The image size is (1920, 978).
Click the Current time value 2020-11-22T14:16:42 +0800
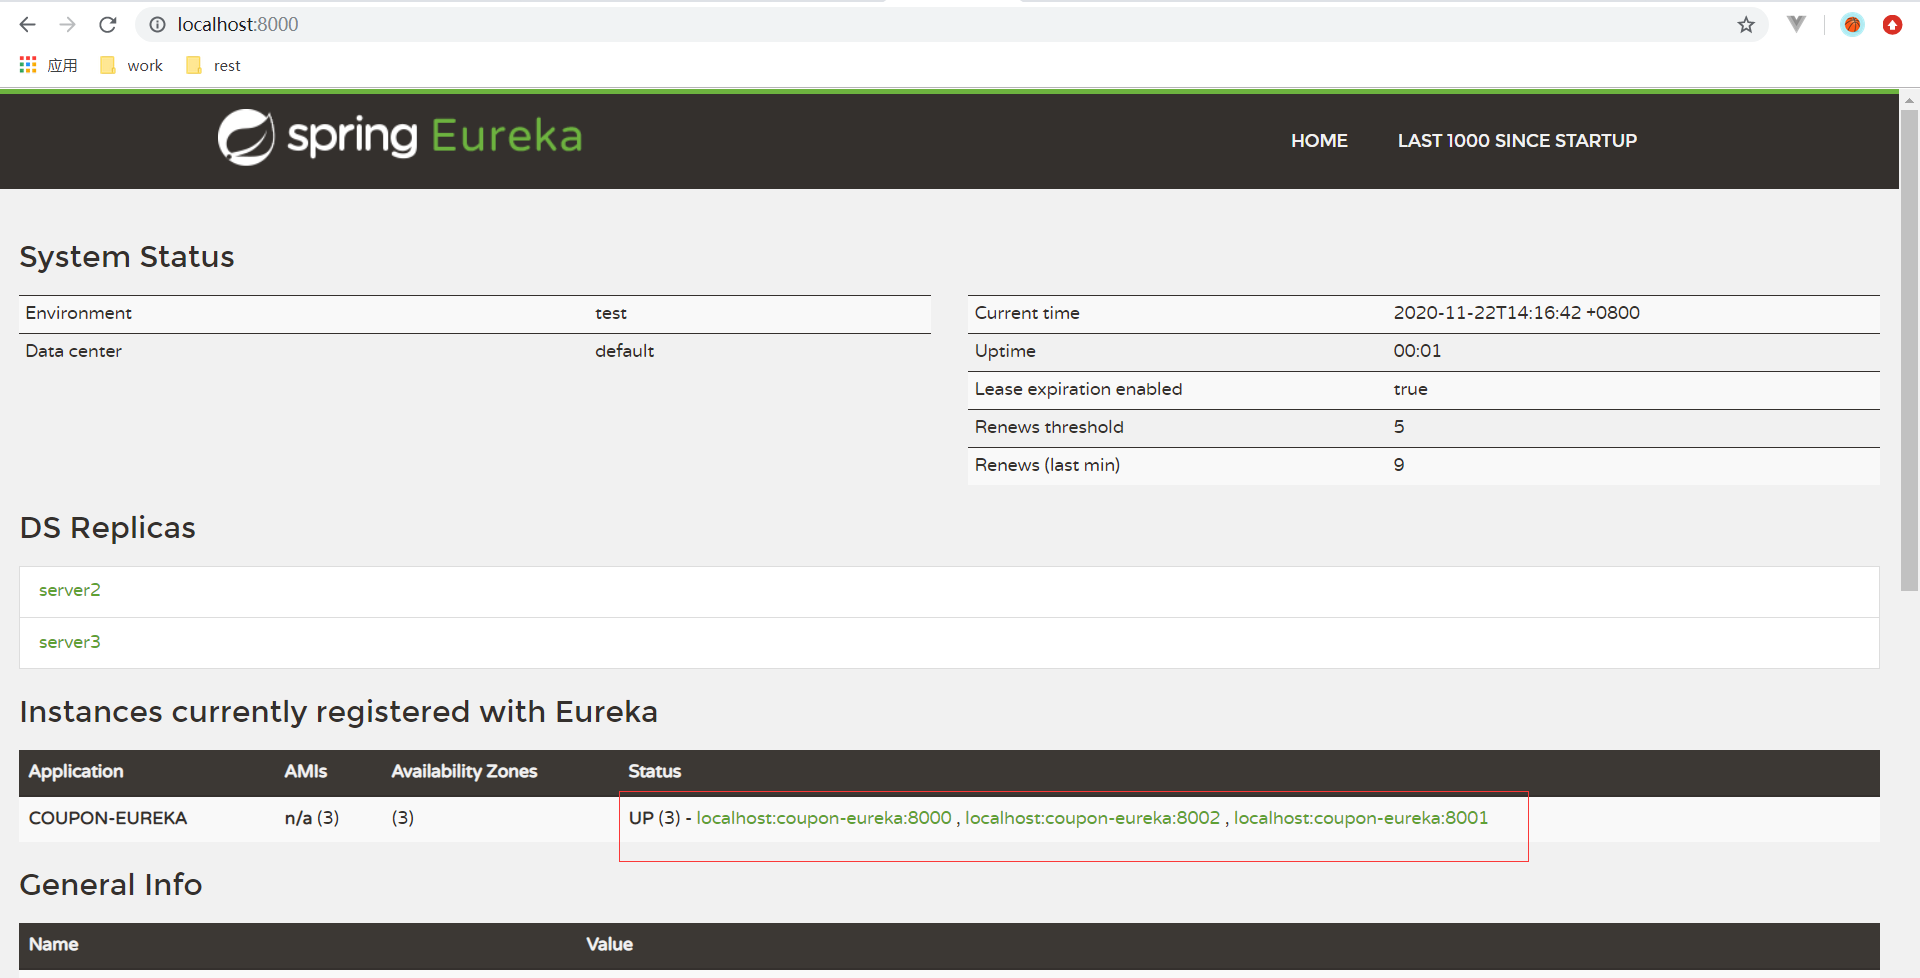click(x=1516, y=313)
